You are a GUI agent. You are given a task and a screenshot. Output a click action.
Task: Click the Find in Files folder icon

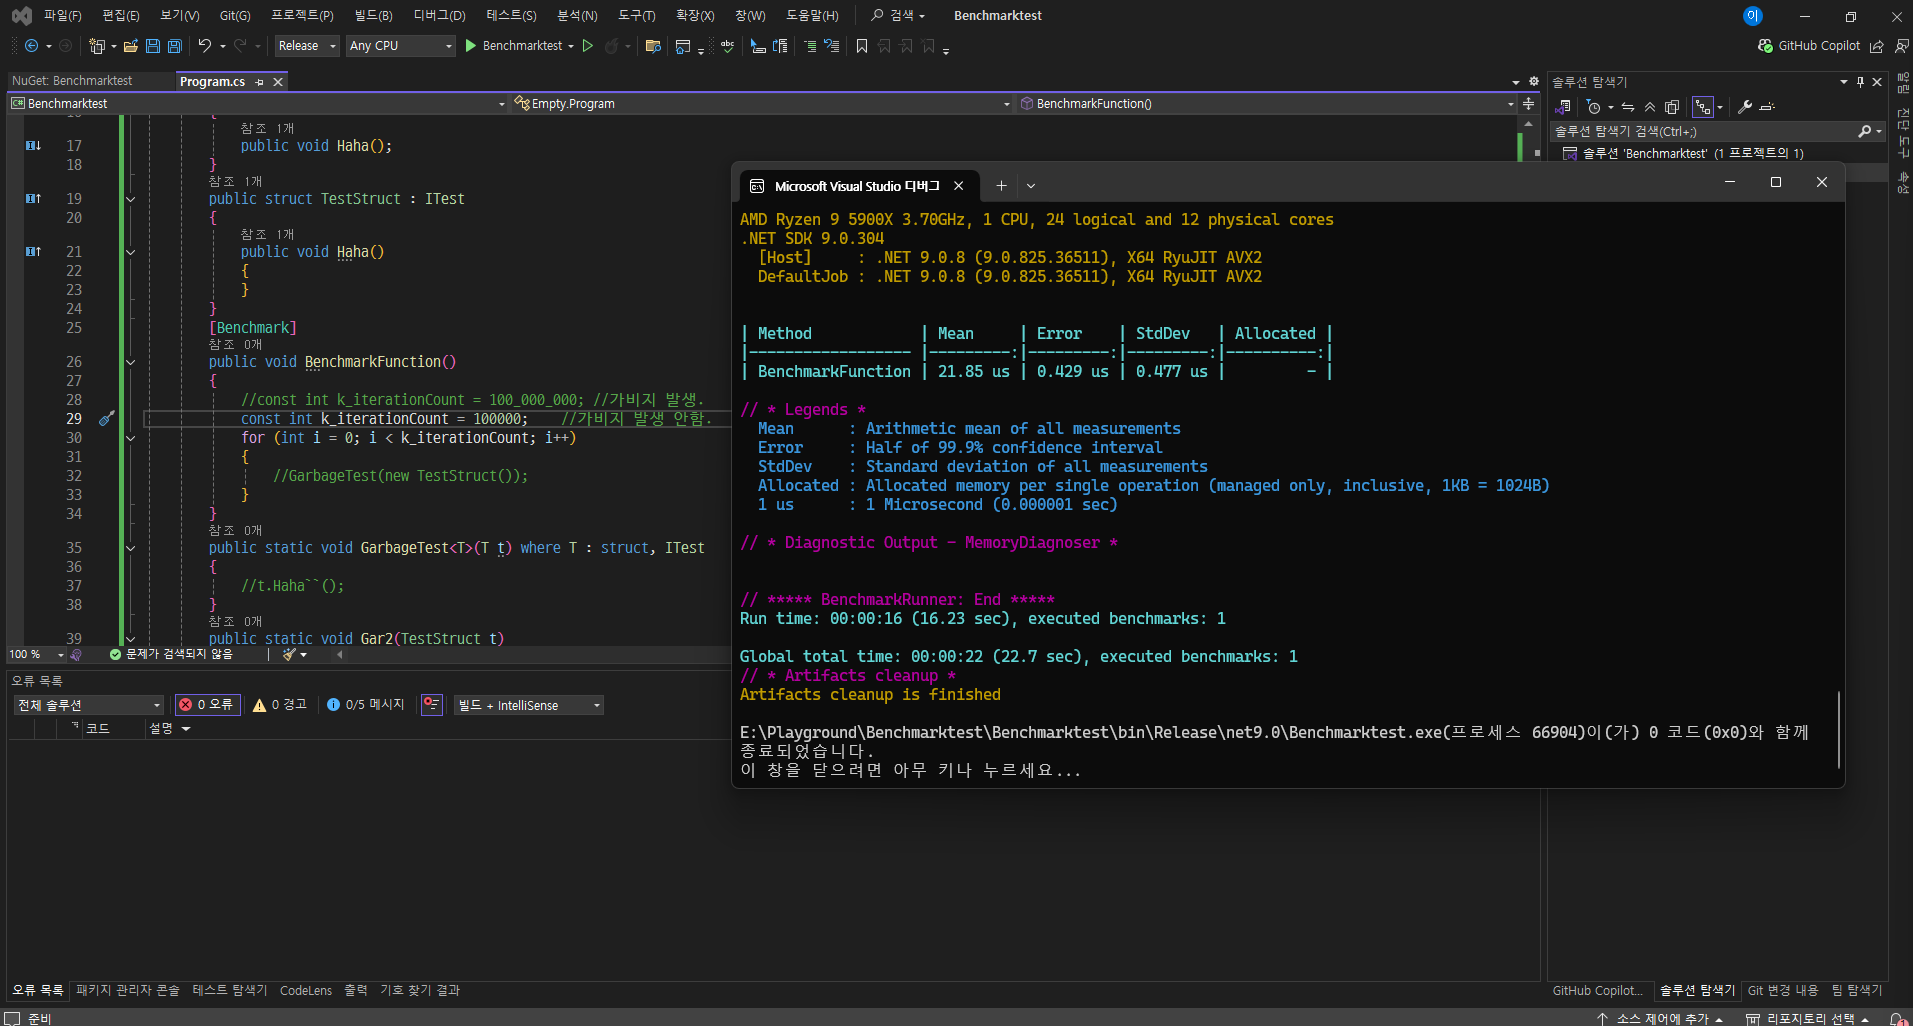click(653, 46)
